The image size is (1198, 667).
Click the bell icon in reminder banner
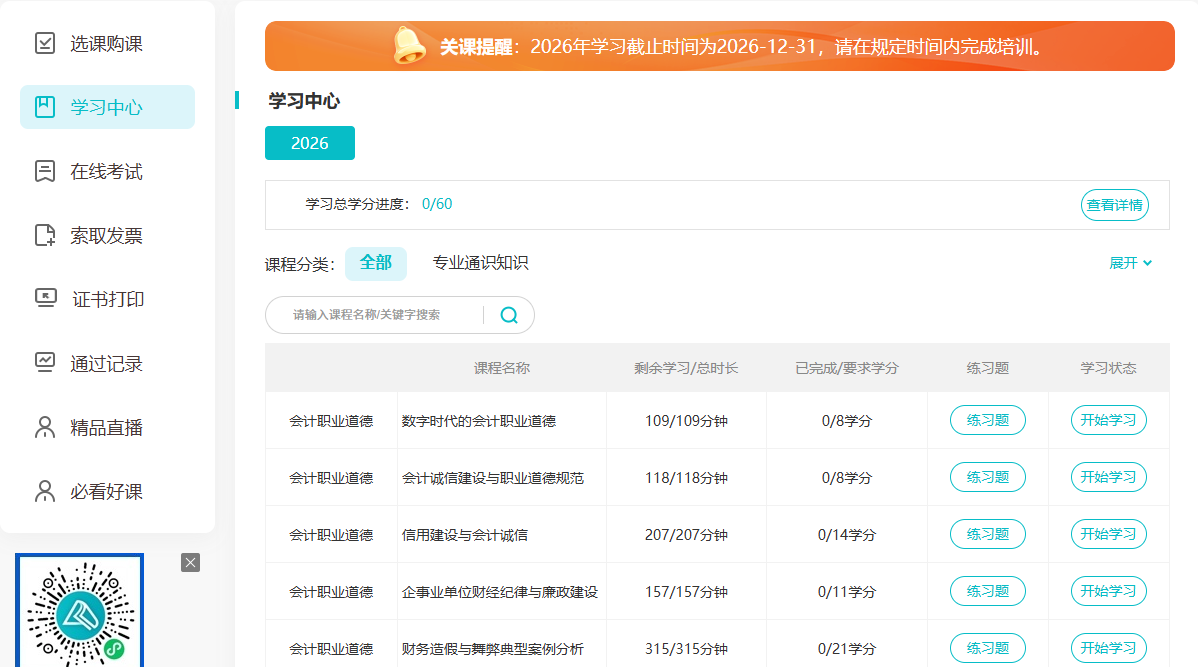pyautogui.click(x=409, y=45)
